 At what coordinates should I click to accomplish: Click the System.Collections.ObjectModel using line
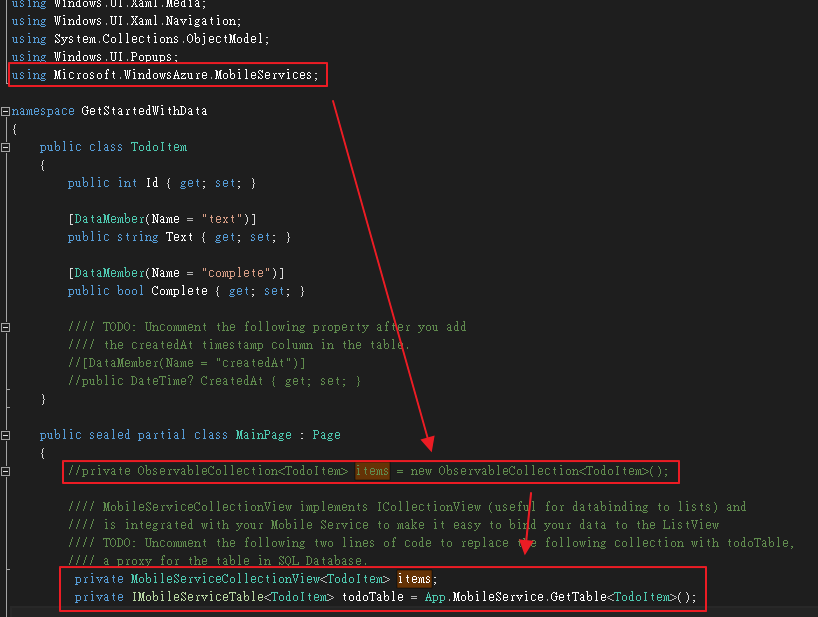click(x=140, y=39)
